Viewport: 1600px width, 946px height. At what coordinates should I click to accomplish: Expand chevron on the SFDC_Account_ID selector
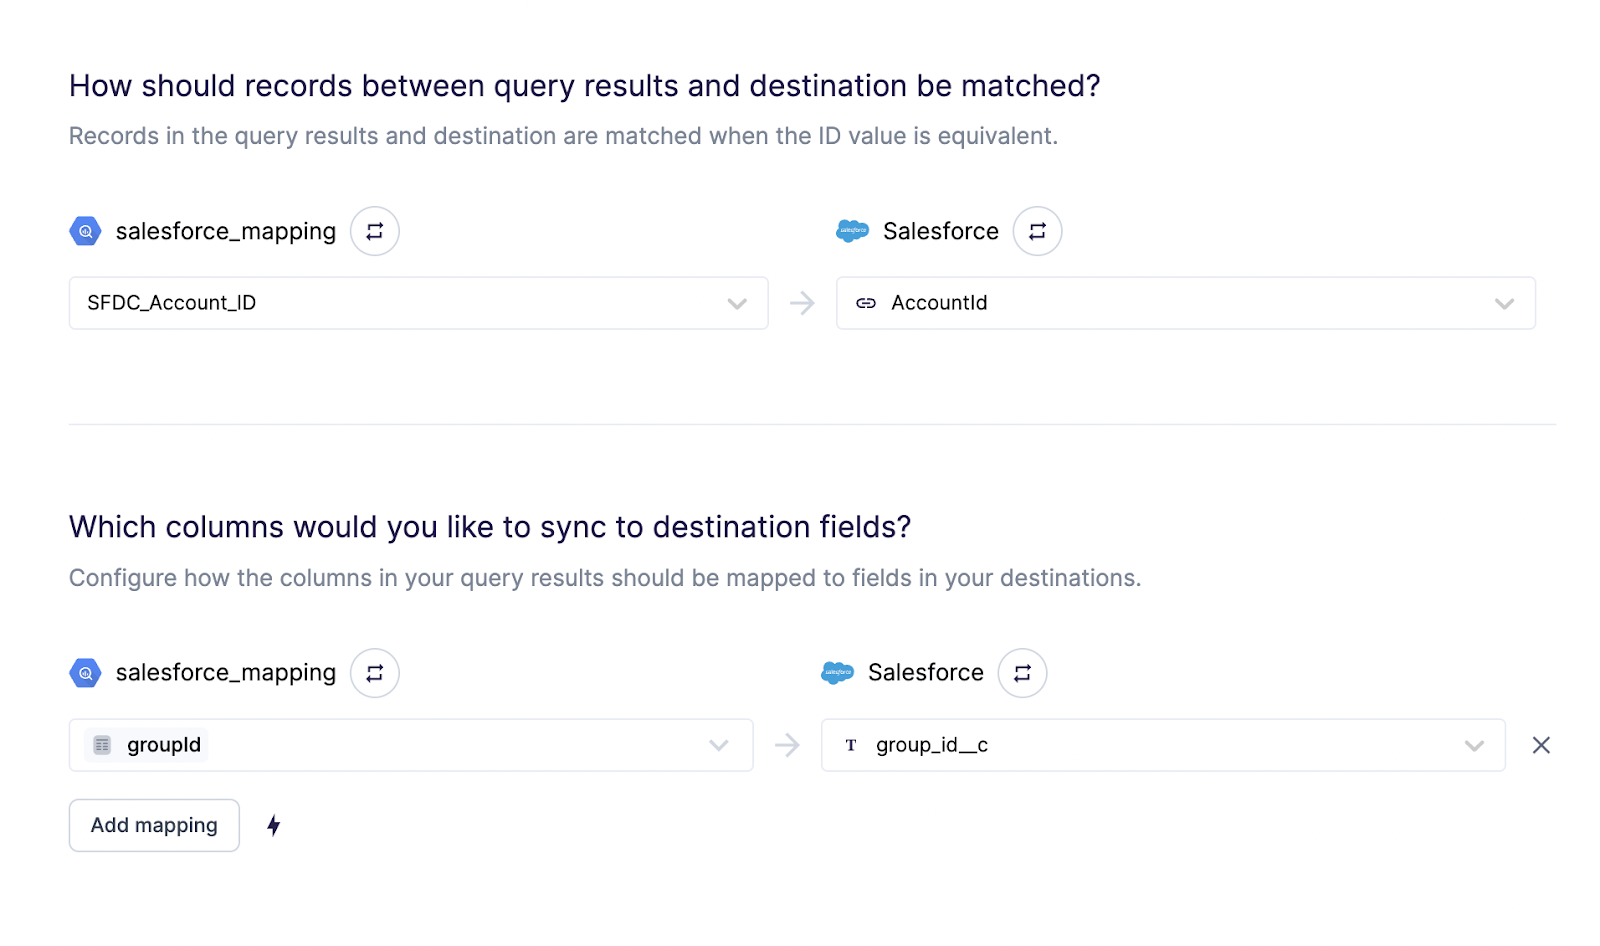point(737,304)
